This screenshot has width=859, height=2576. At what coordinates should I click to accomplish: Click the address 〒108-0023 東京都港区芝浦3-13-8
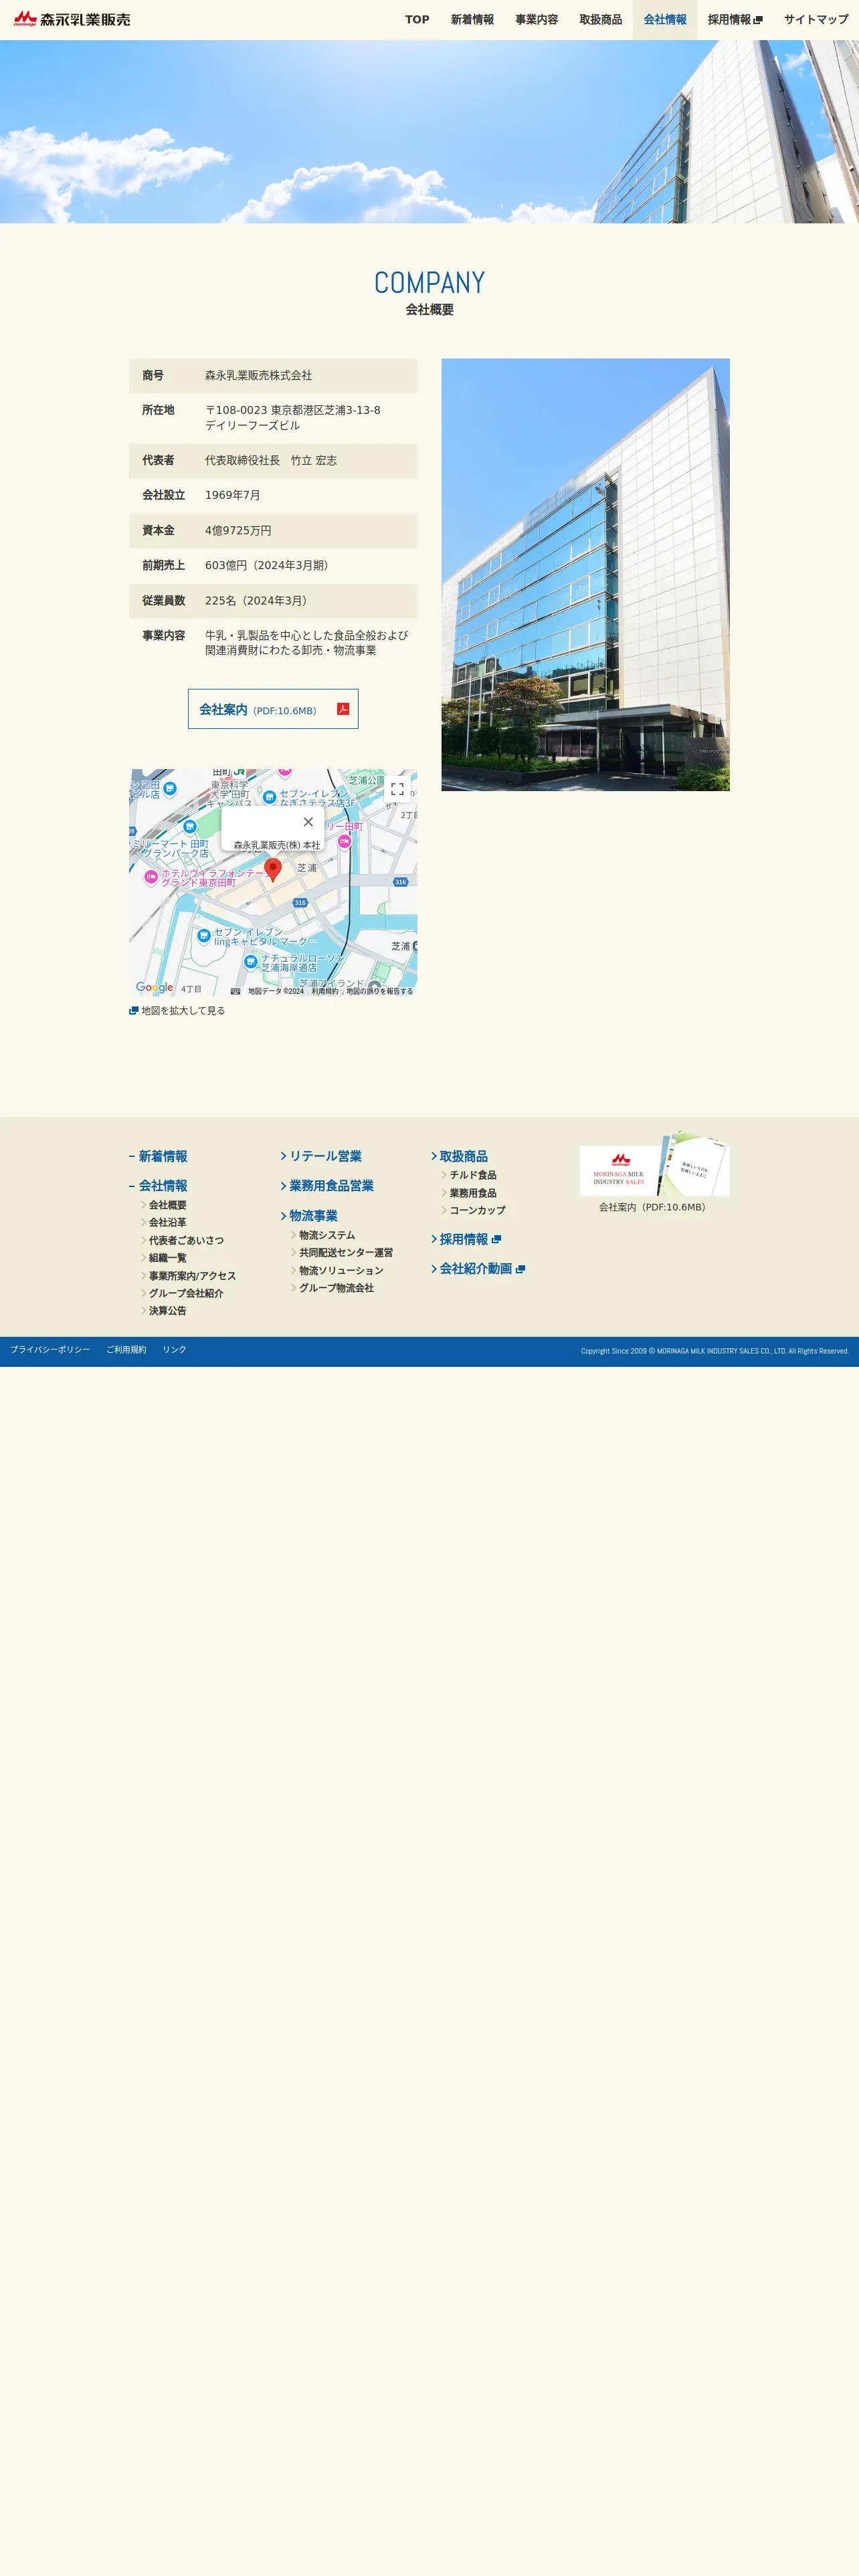coord(293,410)
